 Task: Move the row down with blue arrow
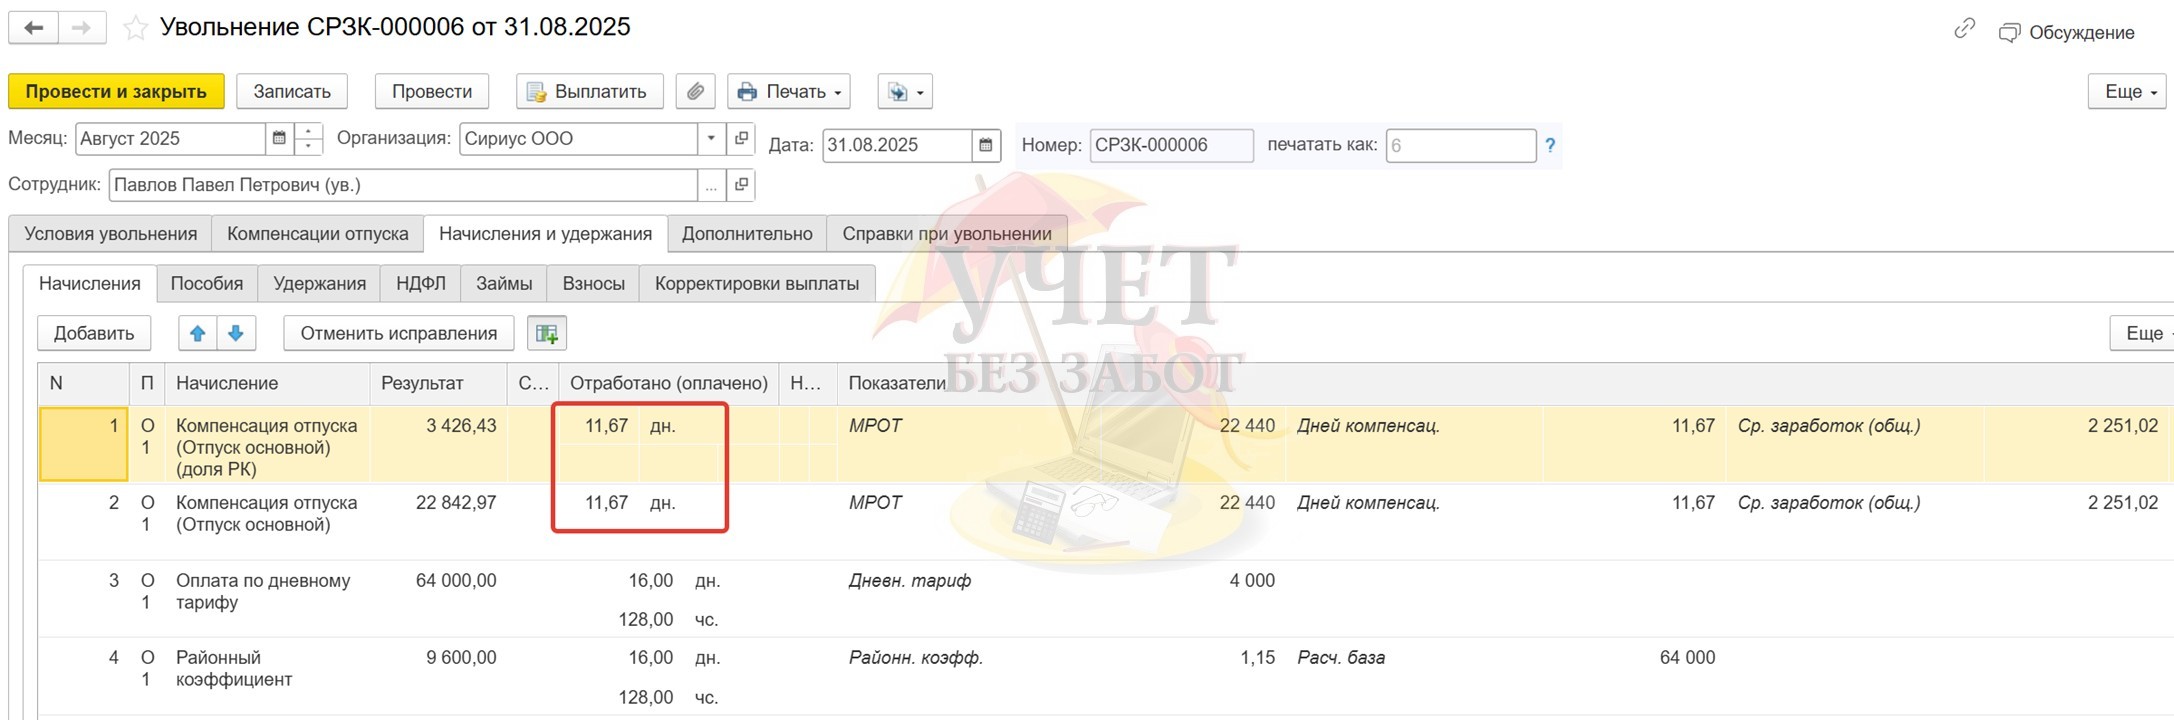pos(236,334)
